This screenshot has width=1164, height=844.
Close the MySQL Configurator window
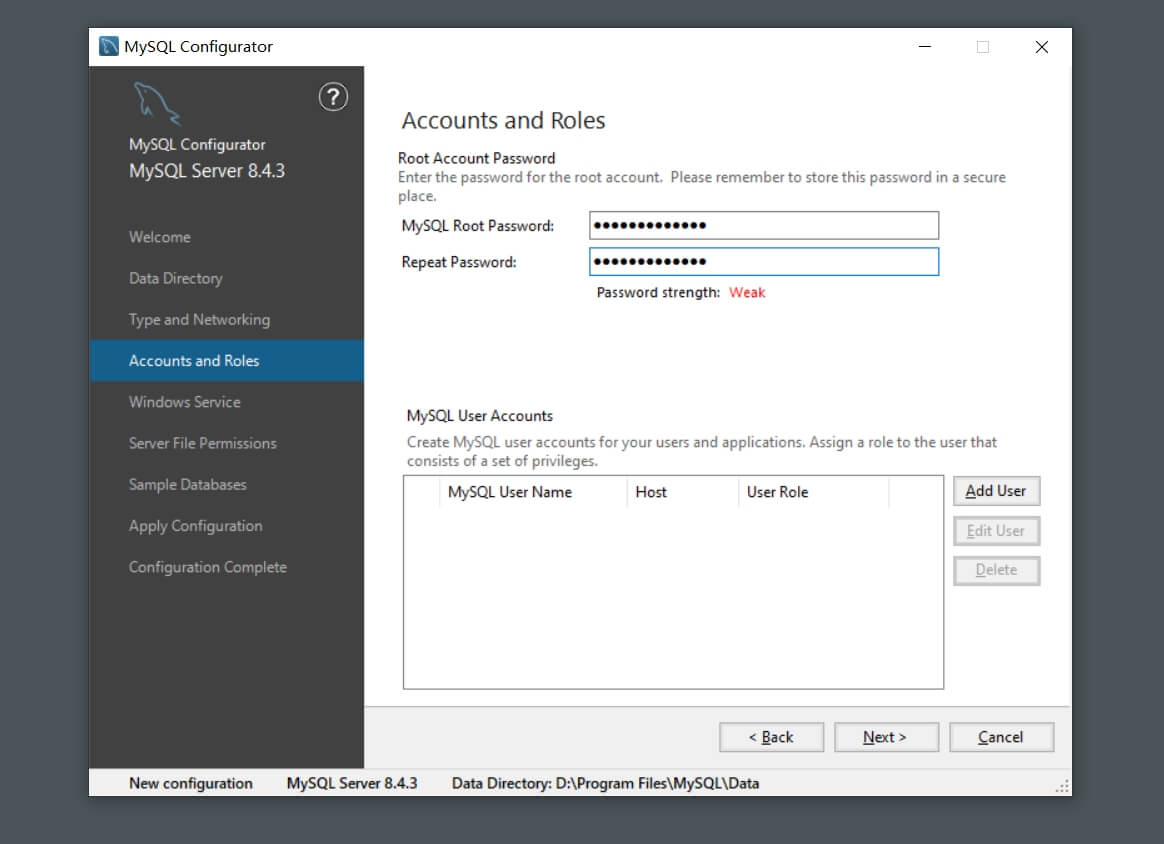click(x=1042, y=47)
